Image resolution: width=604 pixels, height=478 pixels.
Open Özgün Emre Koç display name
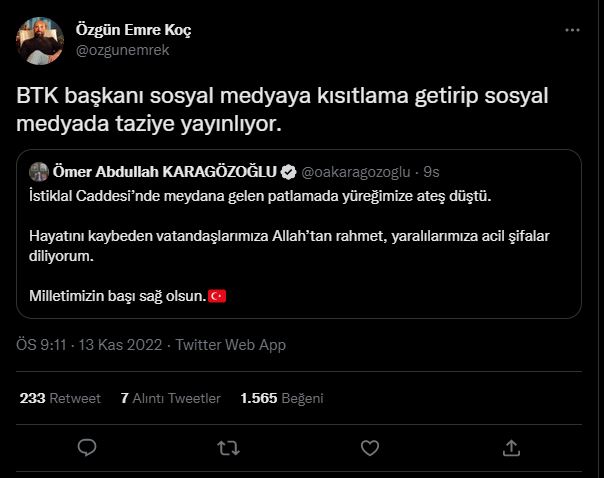pos(133,29)
